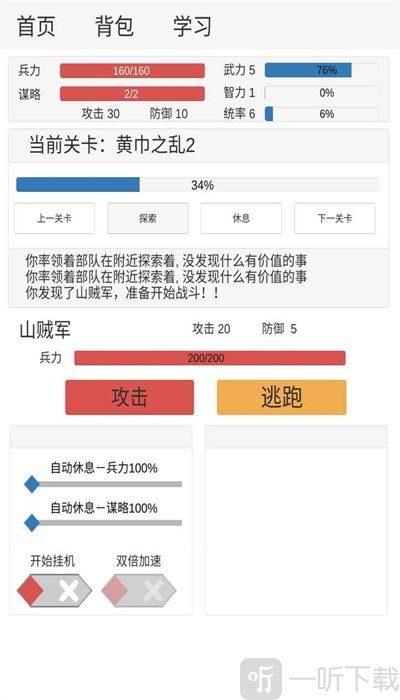400x700 pixels.
Task: Open the 学习 learning tab
Action: tap(192, 26)
